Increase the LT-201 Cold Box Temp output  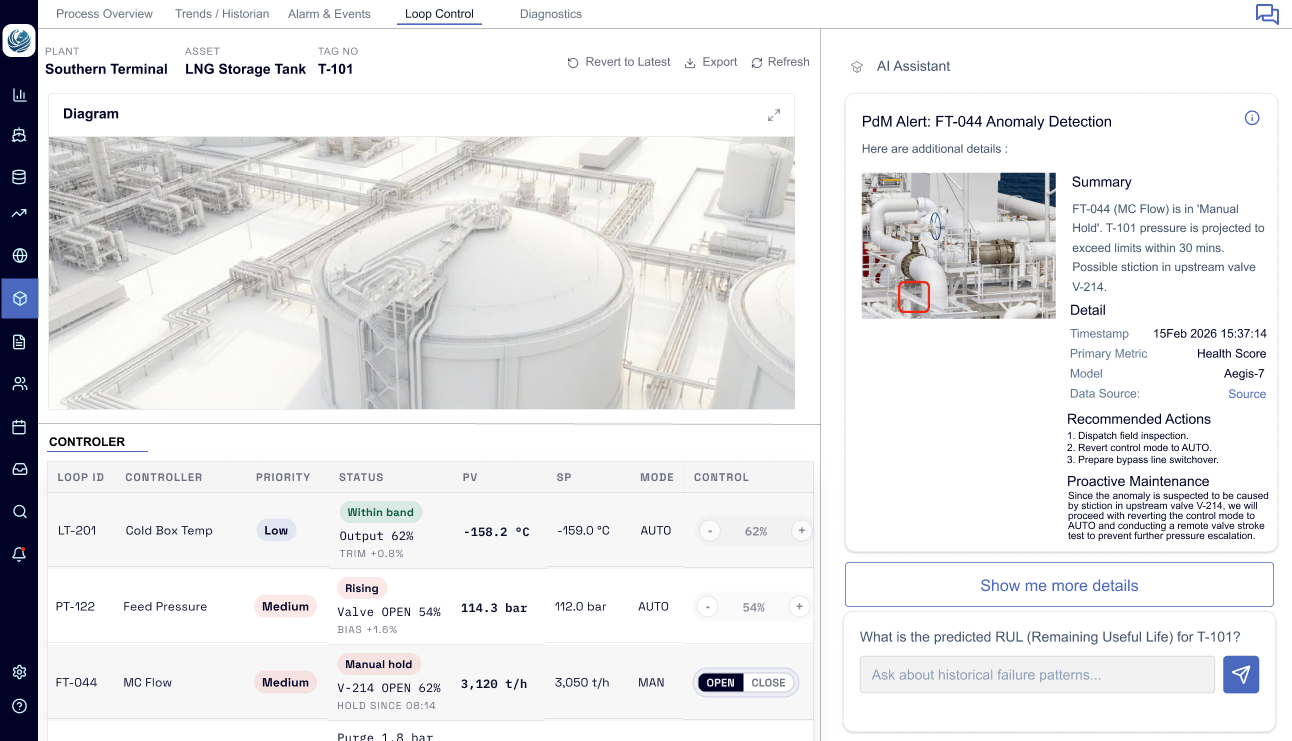point(800,531)
